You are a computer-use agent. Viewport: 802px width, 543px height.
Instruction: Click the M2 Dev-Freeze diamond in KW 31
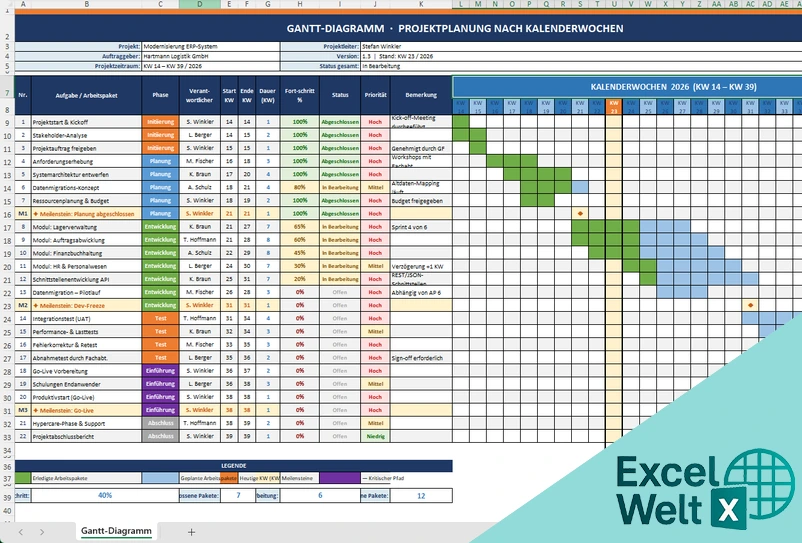tap(750, 305)
